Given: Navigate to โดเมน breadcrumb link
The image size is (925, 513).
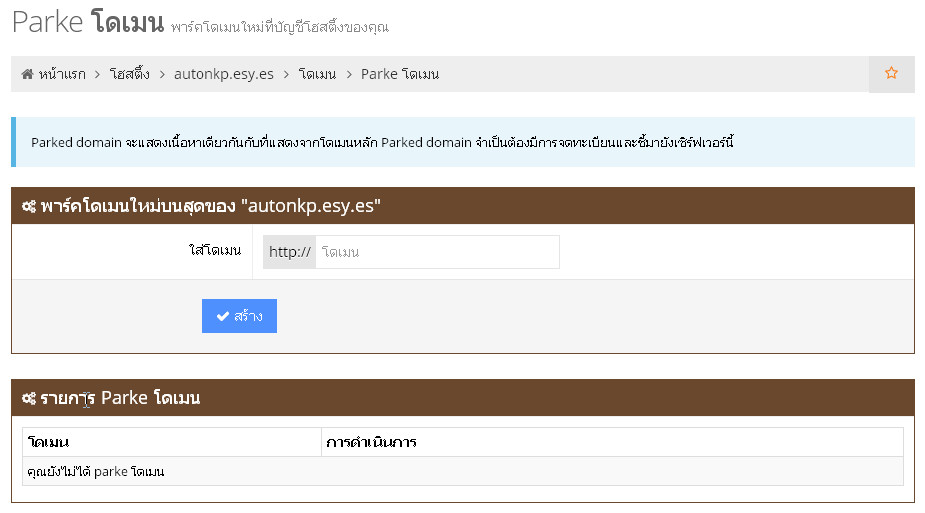Looking at the screenshot, I should [317, 74].
